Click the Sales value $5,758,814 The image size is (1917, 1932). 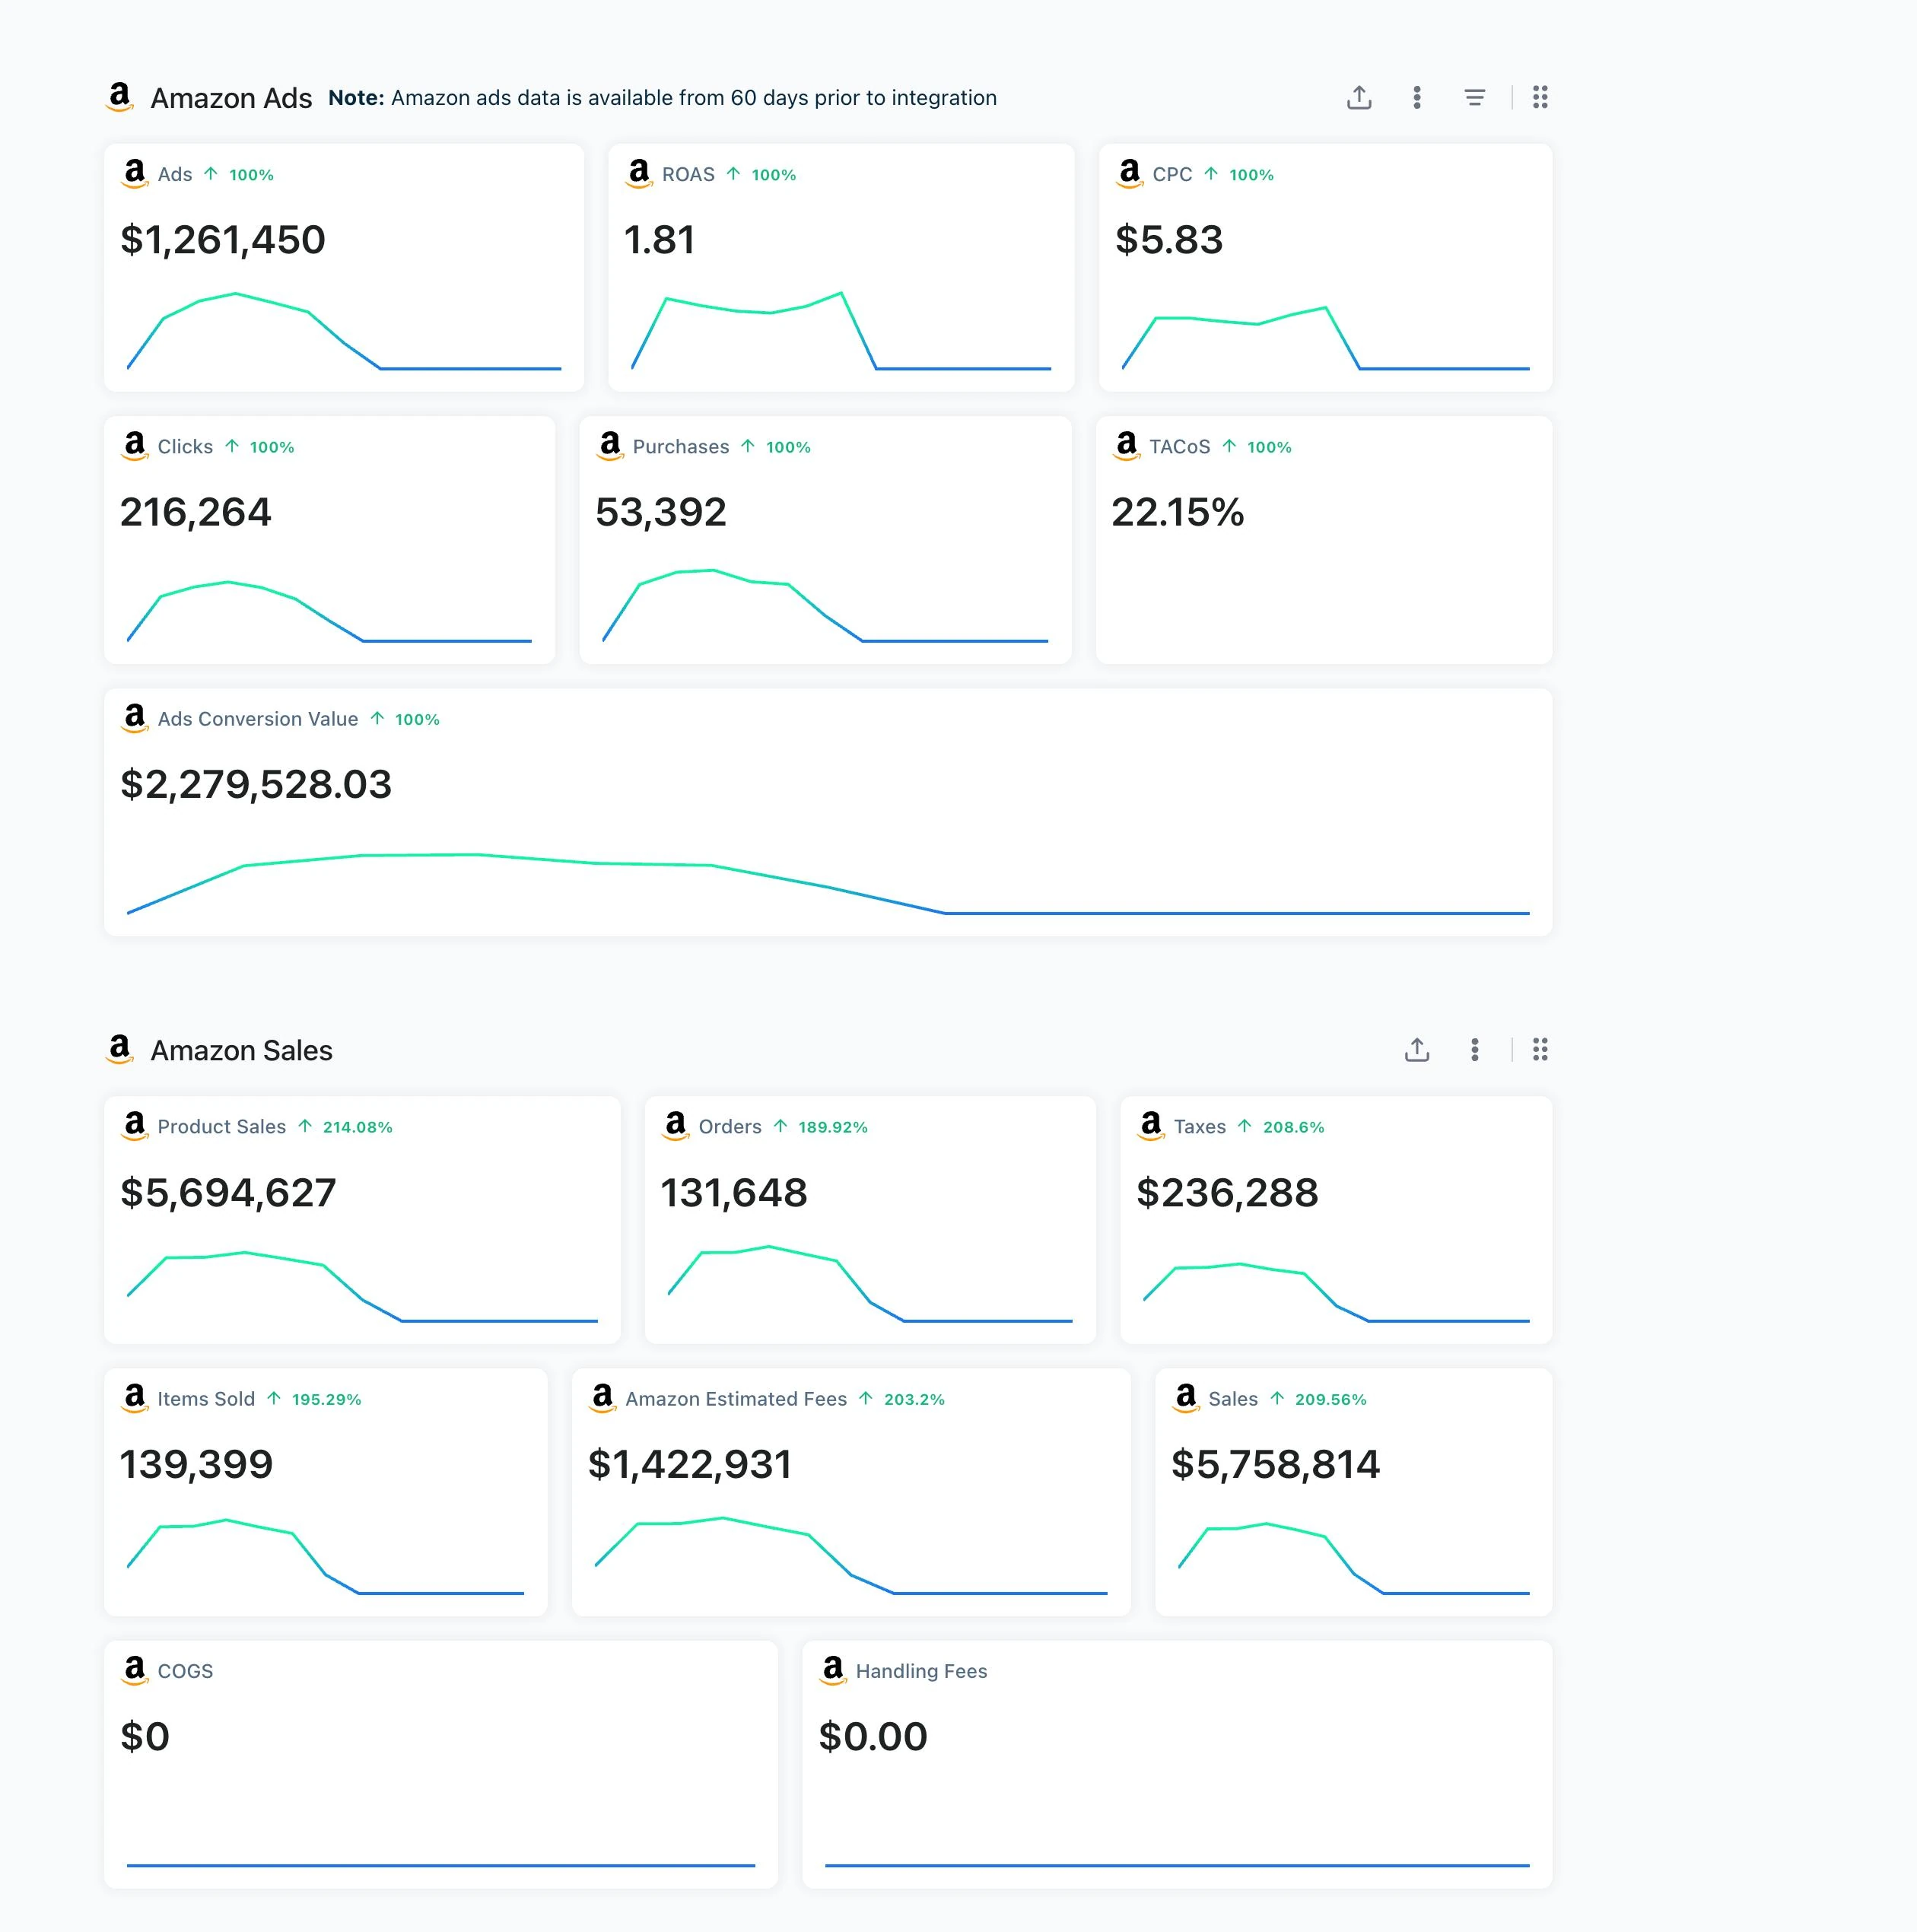click(x=1276, y=1464)
